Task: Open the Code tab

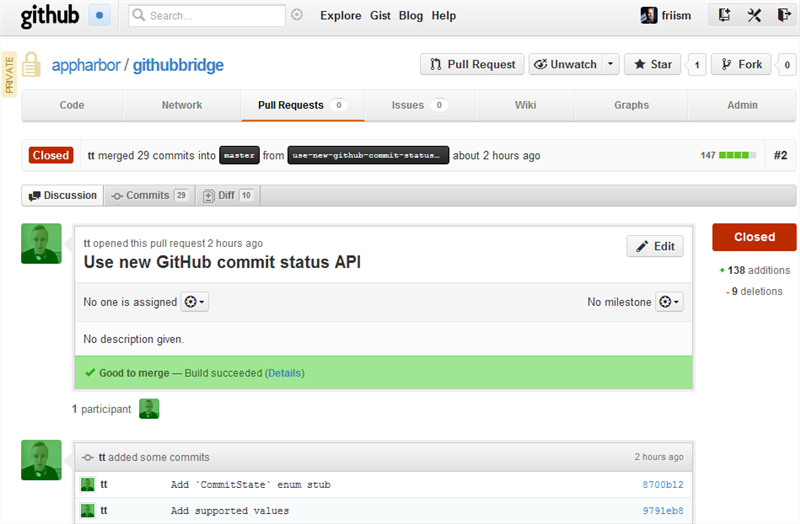Action: (72, 105)
